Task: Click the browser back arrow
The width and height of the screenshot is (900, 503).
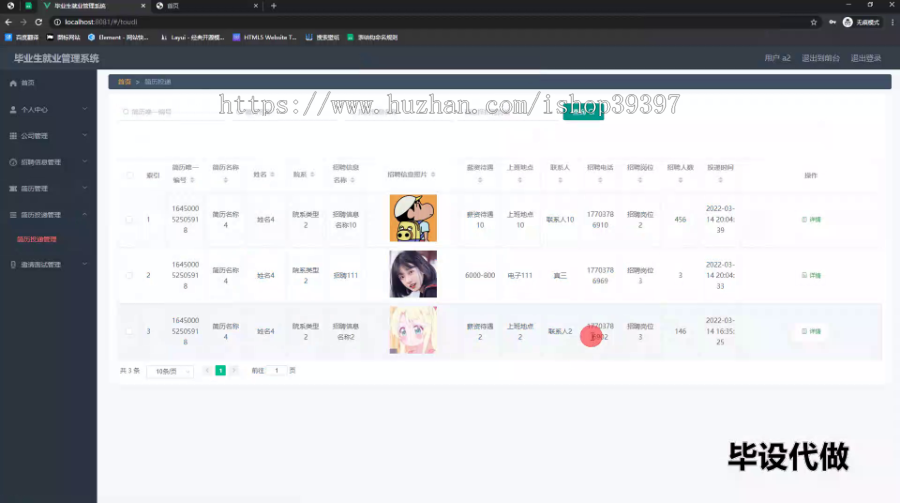Action: [x=8, y=22]
